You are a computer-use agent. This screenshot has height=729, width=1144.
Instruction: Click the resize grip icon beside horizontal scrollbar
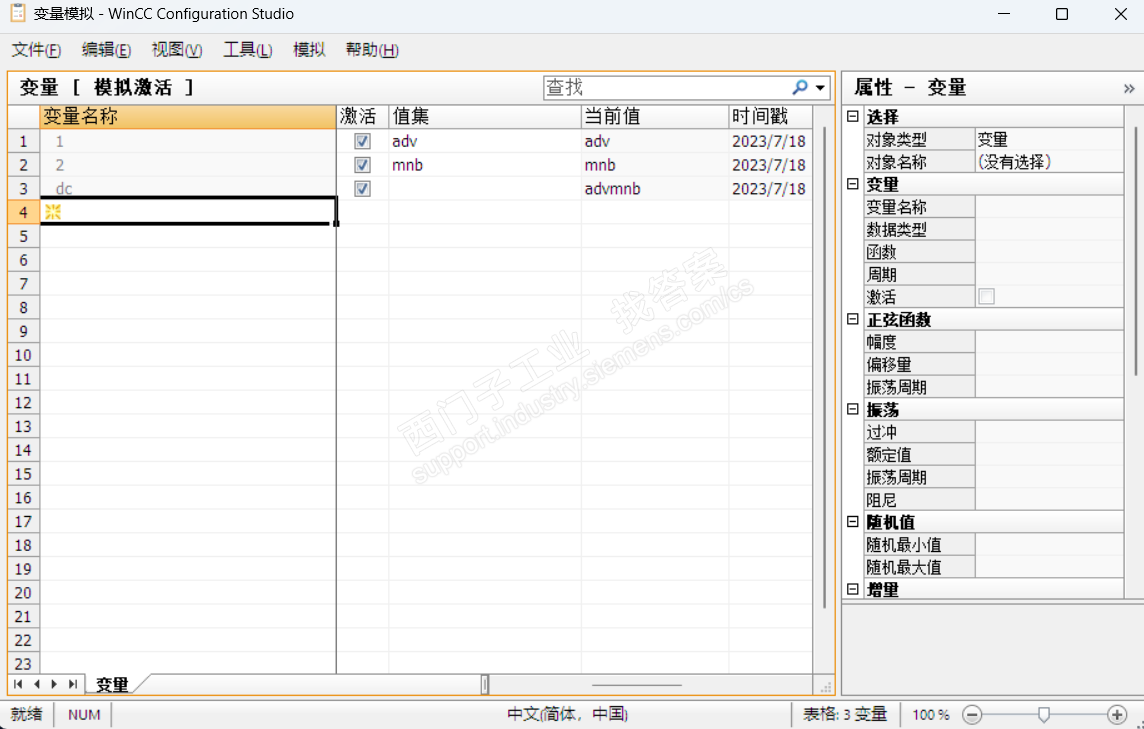pyautogui.click(x=826, y=687)
